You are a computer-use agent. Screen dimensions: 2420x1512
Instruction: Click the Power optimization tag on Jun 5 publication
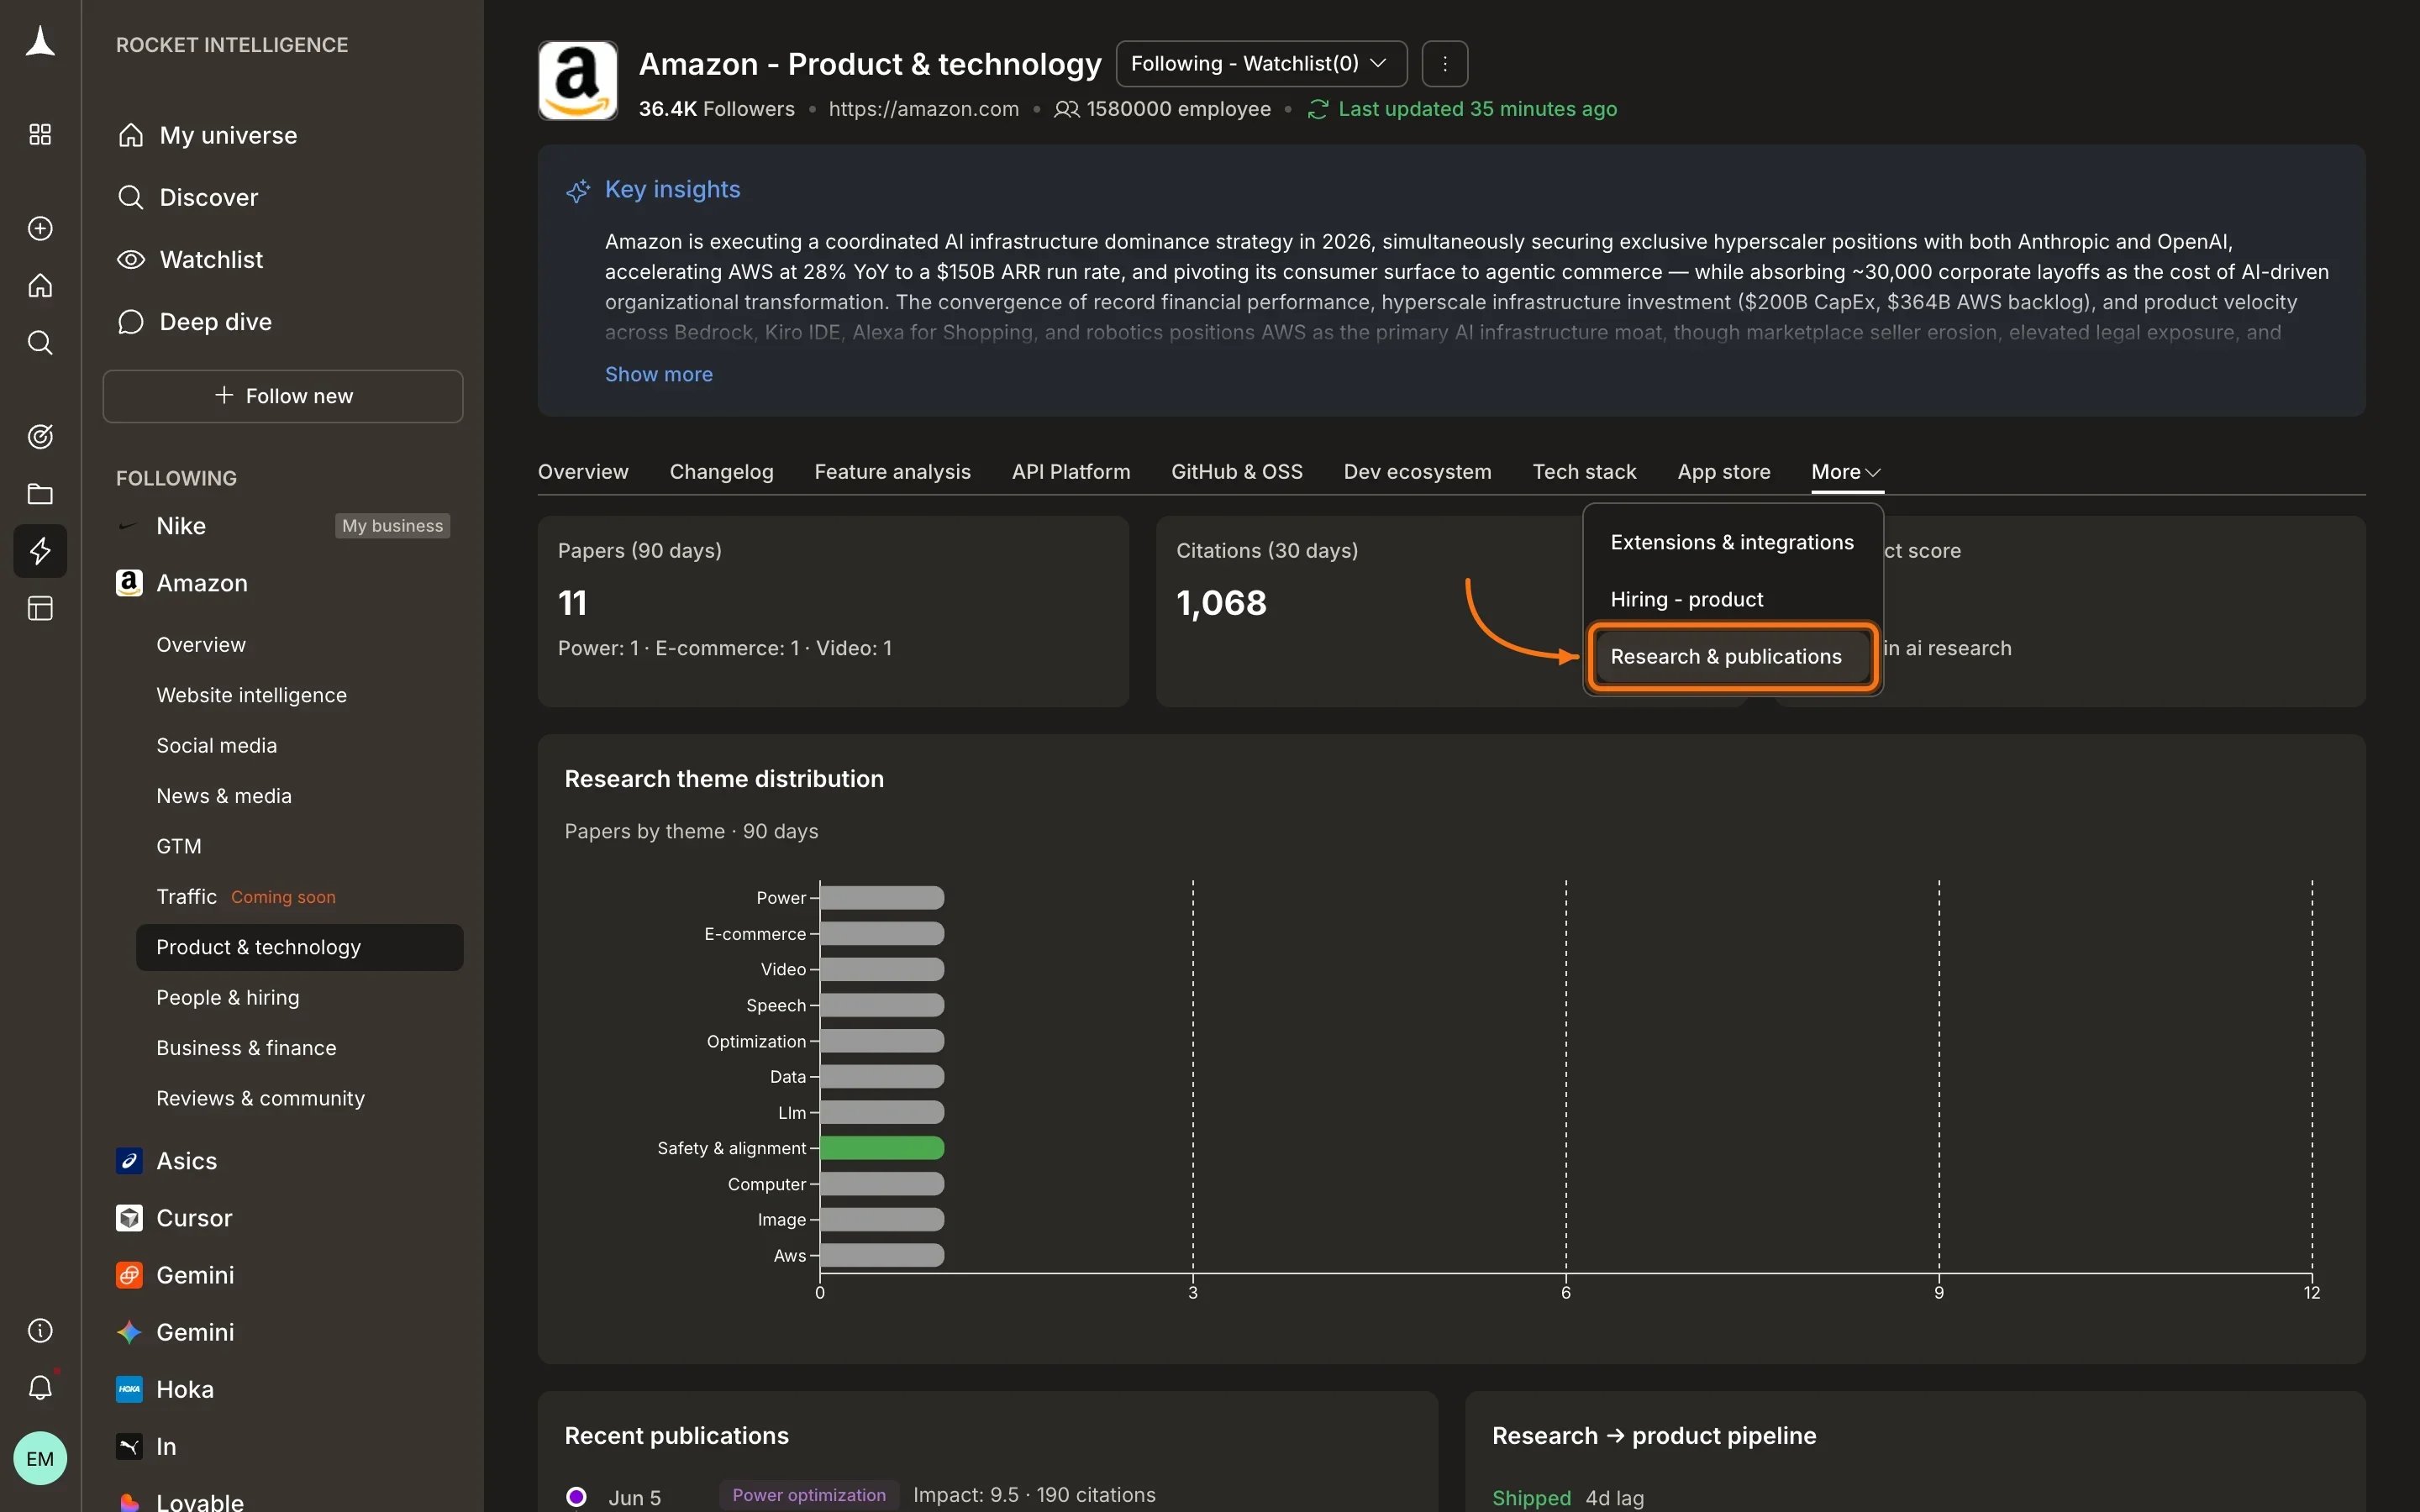(x=809, y=1495)
